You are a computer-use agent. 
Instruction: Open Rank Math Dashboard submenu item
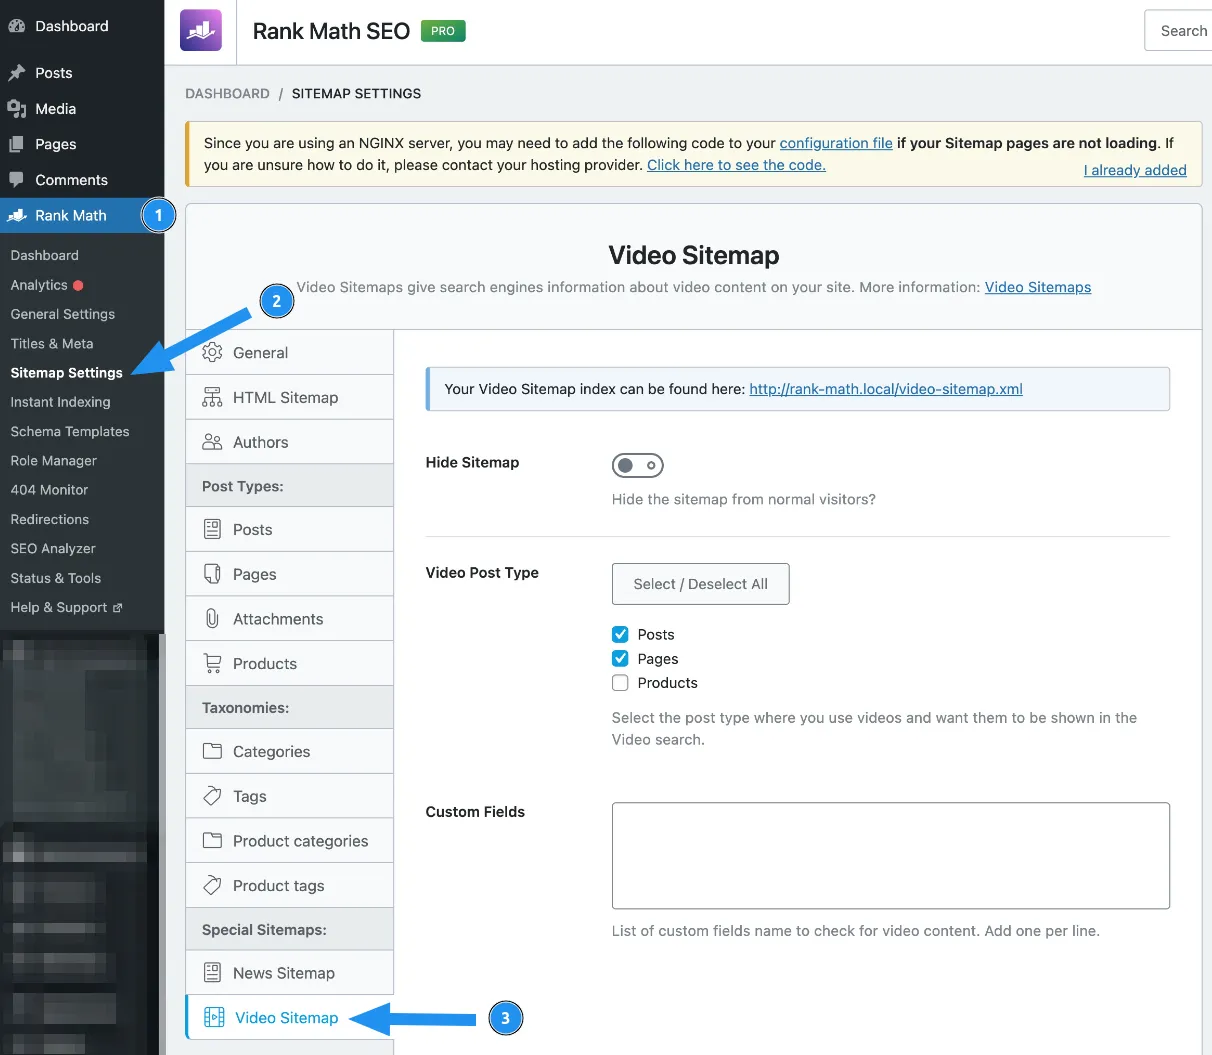pos(45,255)
